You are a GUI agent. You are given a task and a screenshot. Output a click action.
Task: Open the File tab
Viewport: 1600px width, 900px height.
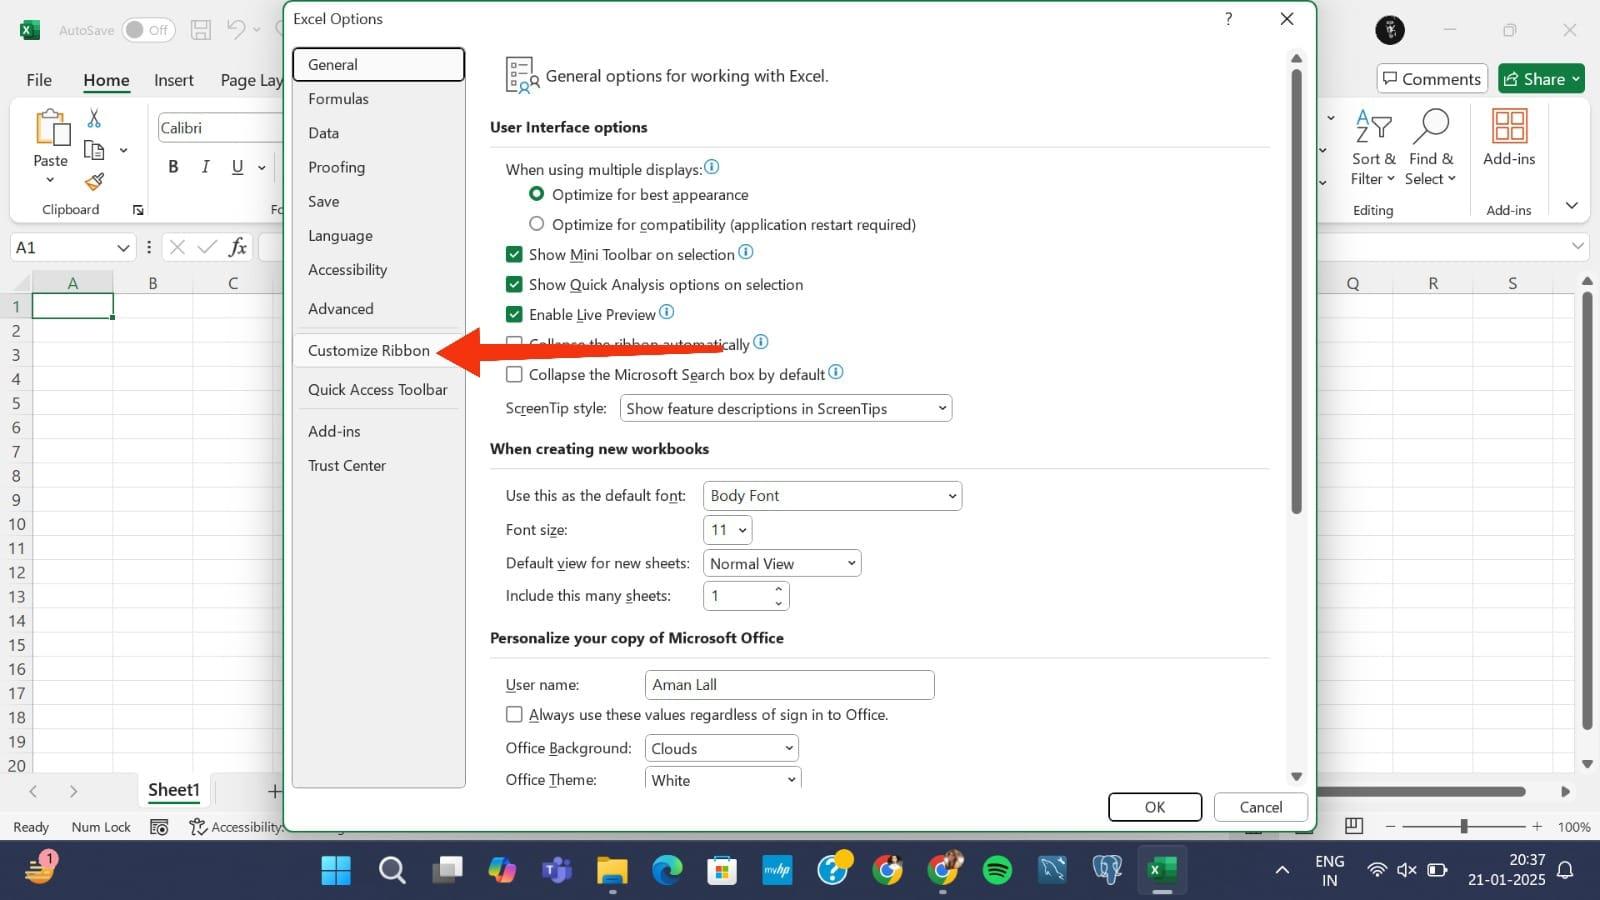pyautogui.click(x=39, y=80)
